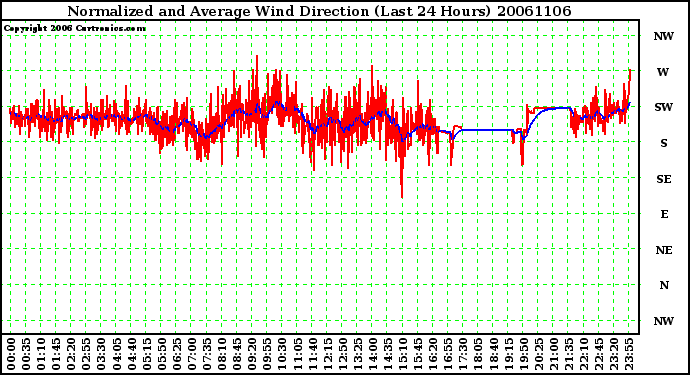The height and width of the screenshot is (375, 690).
Task: Click the "12:15" time axis label
Action: [x=327, y=354]
